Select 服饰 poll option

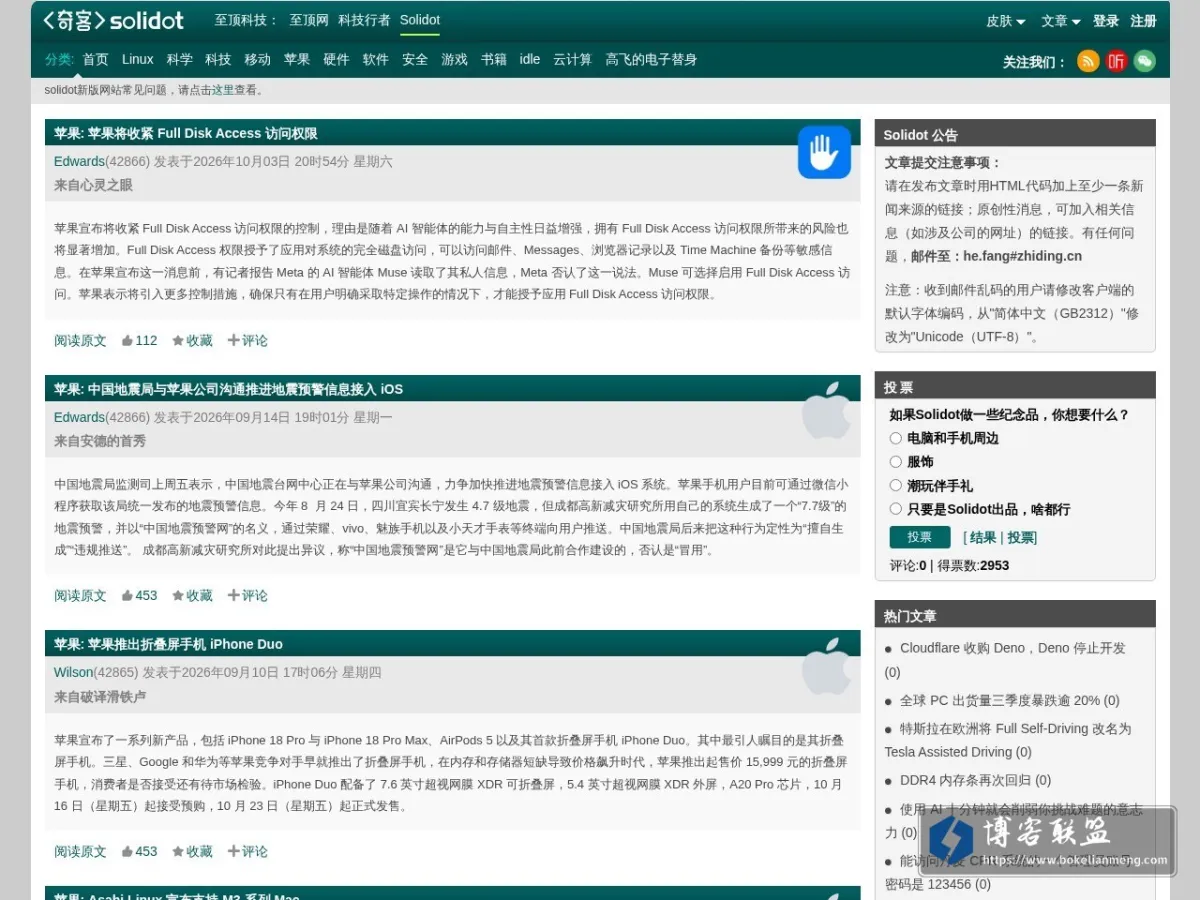(896, 462)
